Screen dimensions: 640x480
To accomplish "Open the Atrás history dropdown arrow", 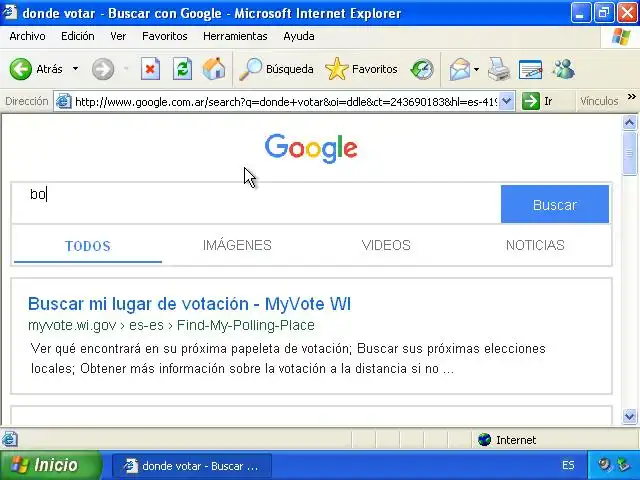I will (76, 69).
